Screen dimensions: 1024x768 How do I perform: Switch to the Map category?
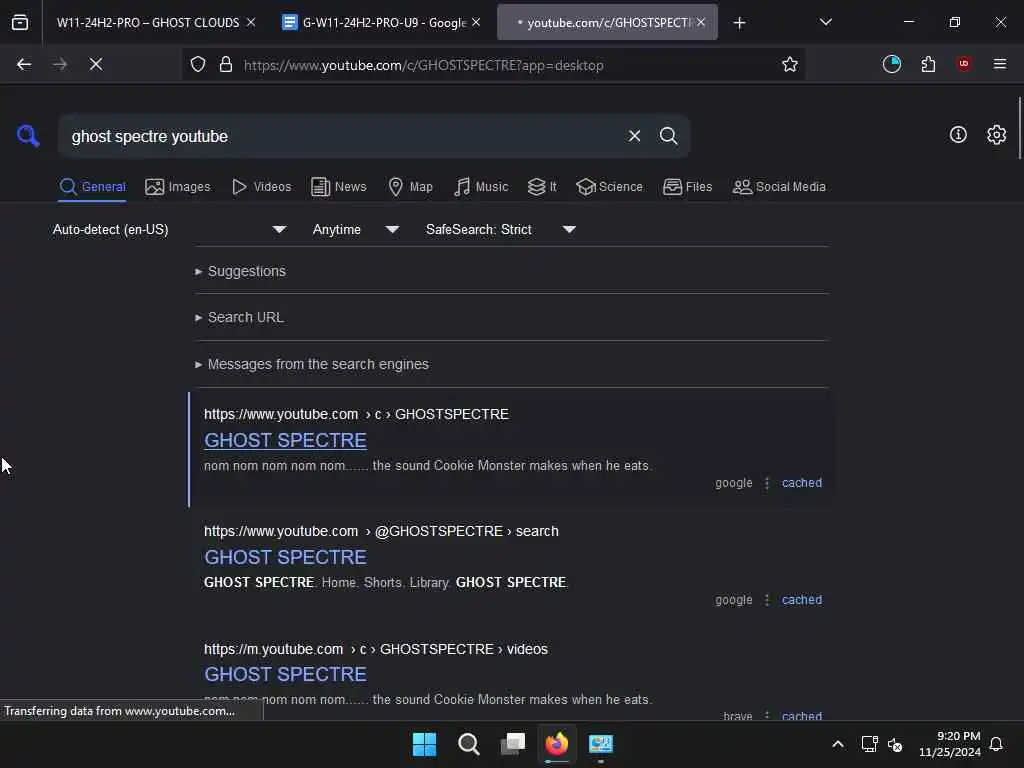pyautogui.click(x=411, y=187)
